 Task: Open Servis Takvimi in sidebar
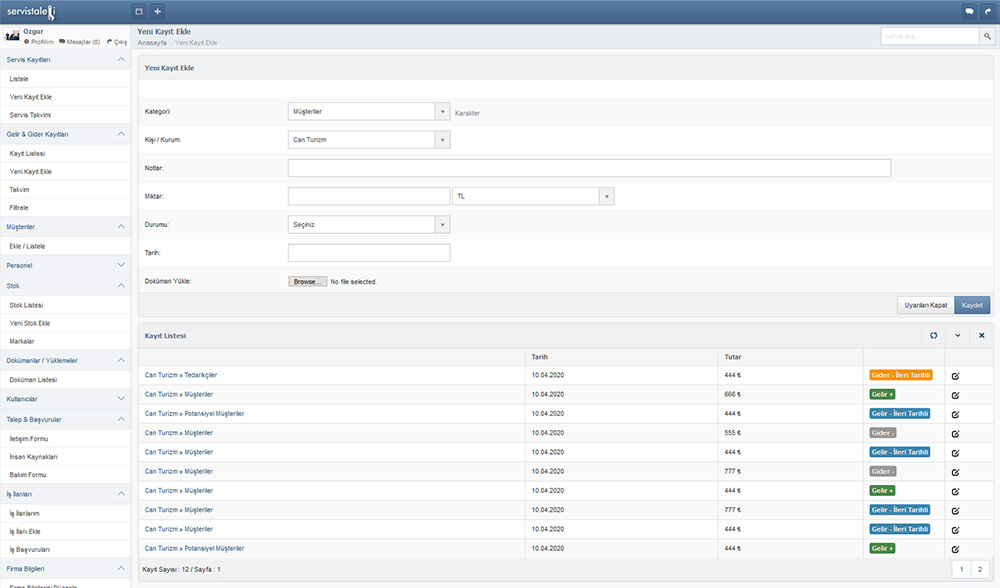pos(30,115)
